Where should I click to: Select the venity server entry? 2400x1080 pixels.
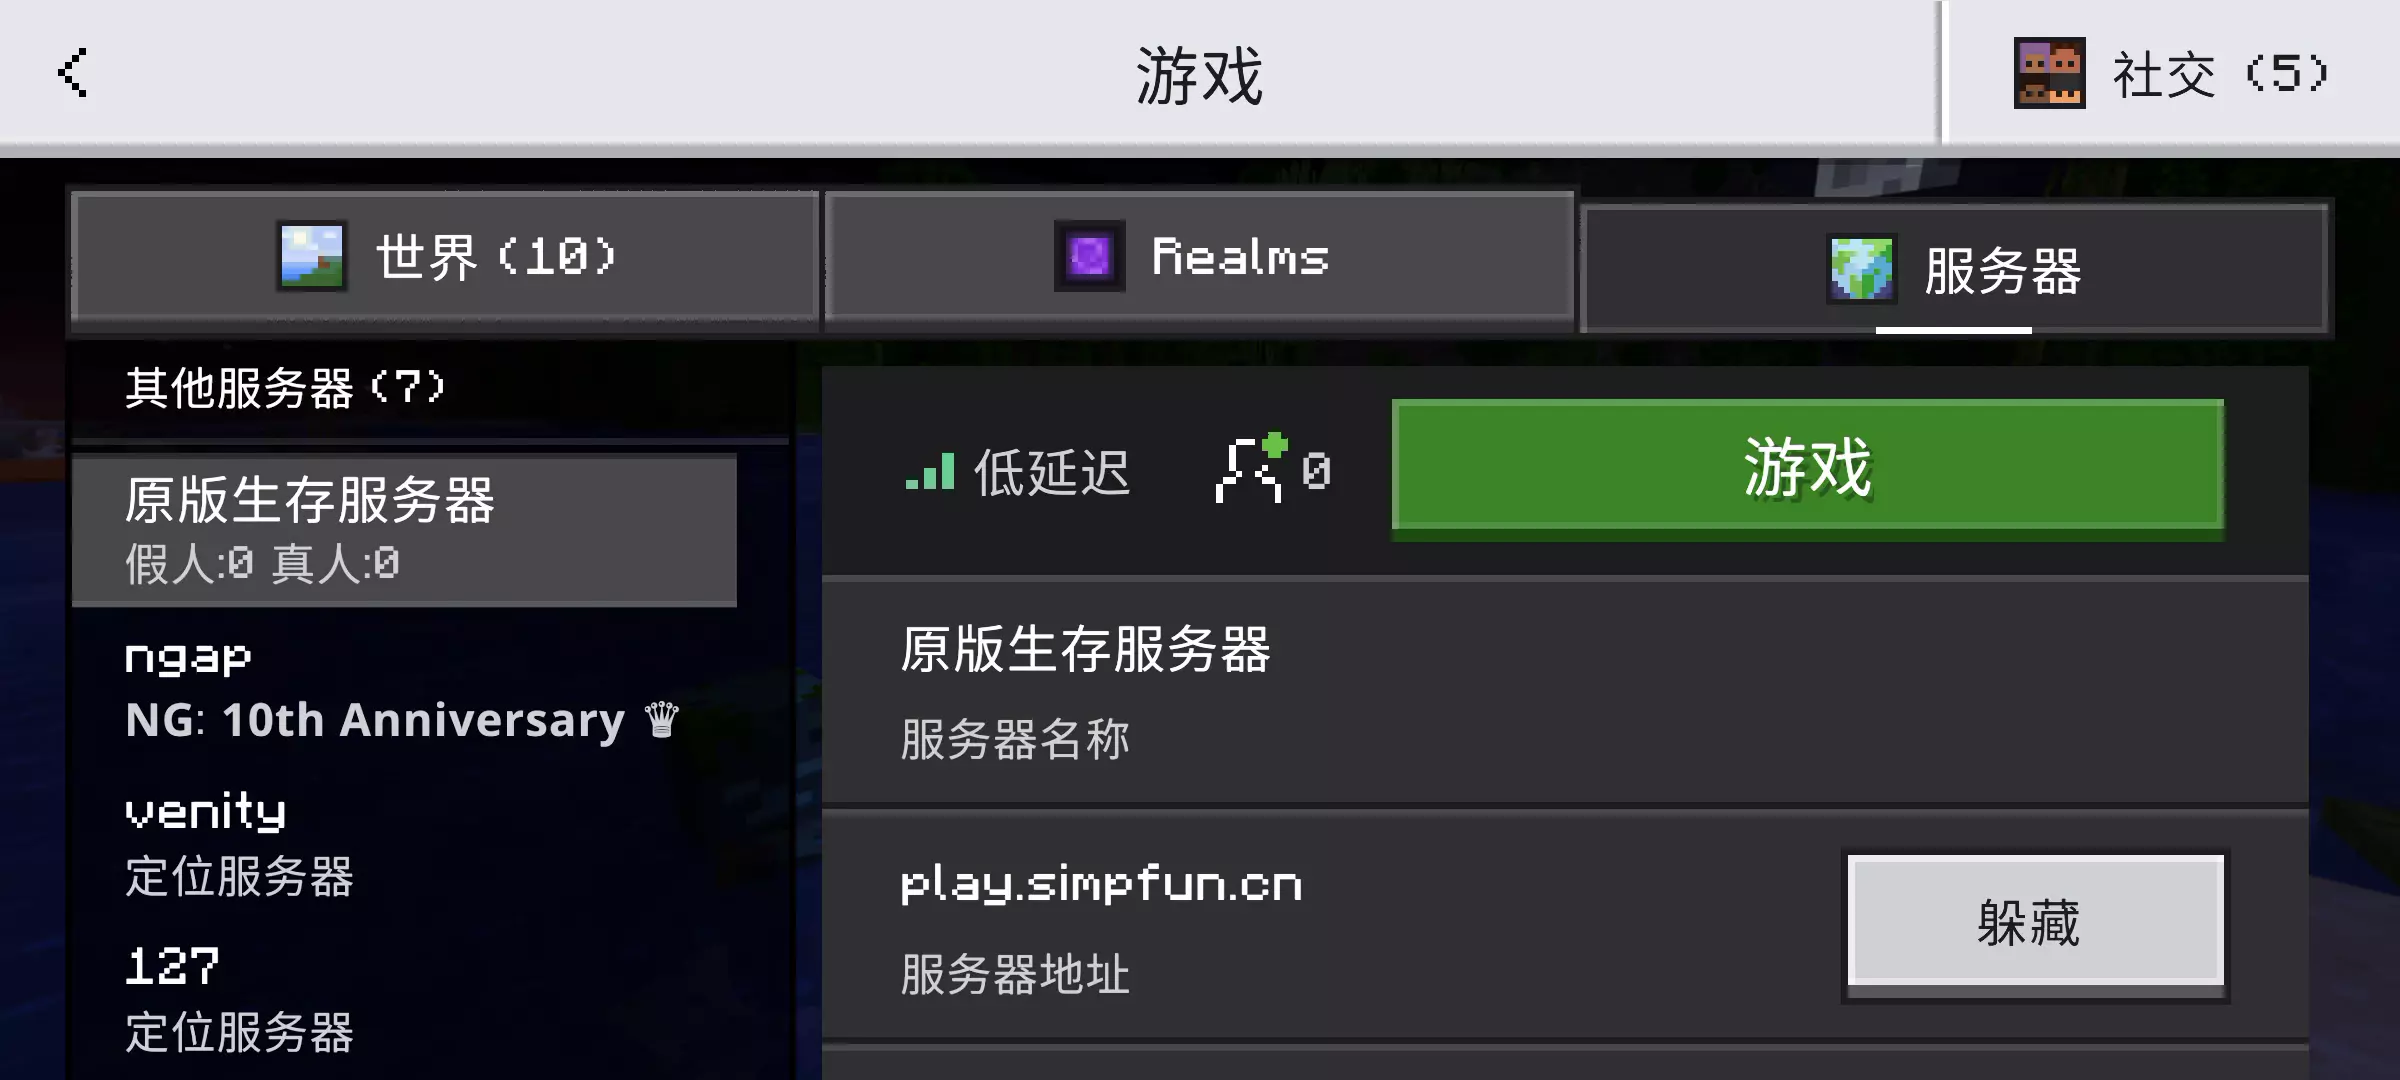[x=404, y=844]
